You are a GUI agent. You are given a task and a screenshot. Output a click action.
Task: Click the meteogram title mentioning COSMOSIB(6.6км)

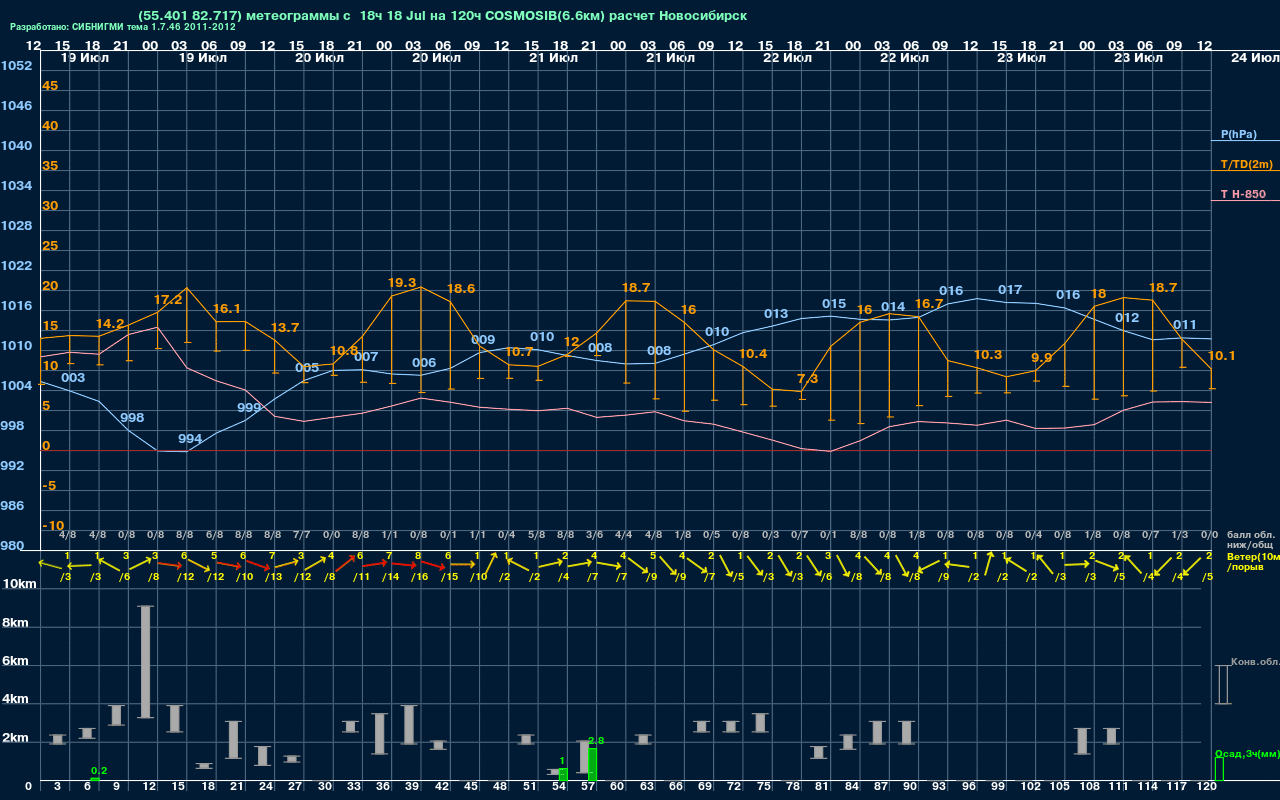click(443, 16)
